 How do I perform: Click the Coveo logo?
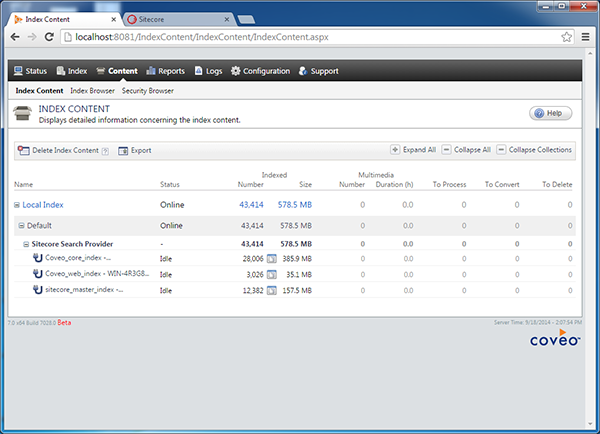coord(555,338)
